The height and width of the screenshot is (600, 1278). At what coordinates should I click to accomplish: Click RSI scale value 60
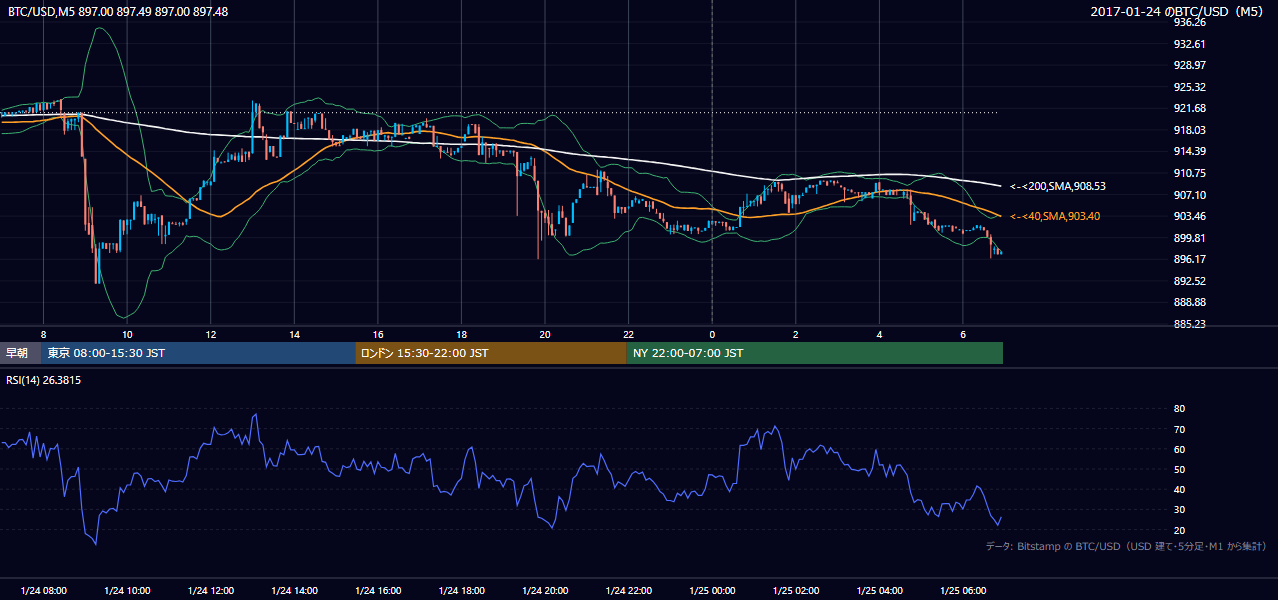pyautogui.click(x=1179, y=449)
